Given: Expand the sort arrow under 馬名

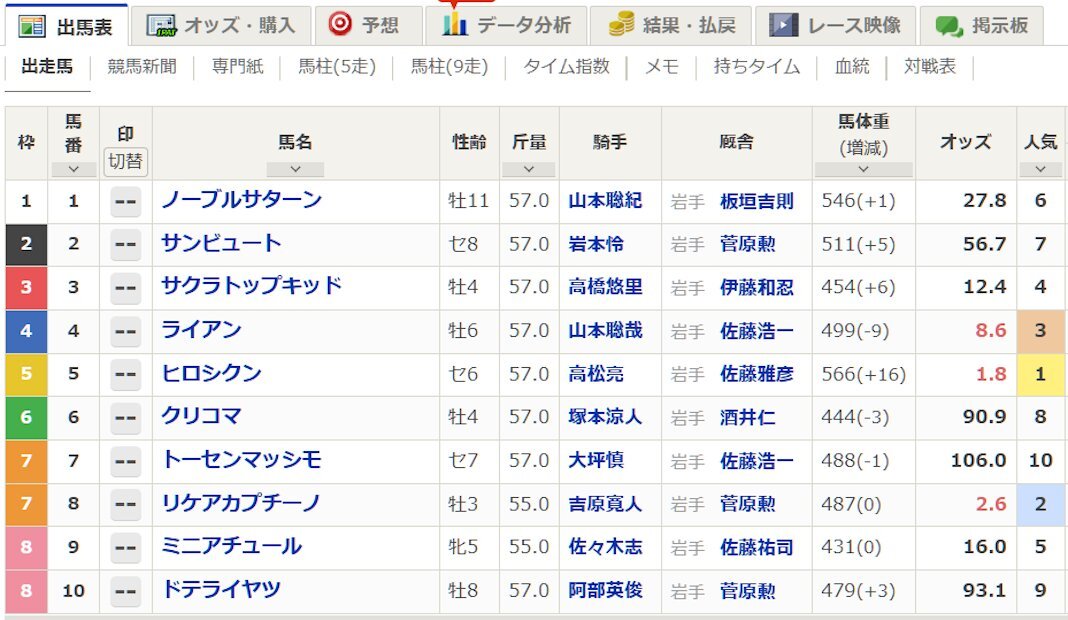Looking at the screenshot, I should pyautogui.click(x=295, y=169).
